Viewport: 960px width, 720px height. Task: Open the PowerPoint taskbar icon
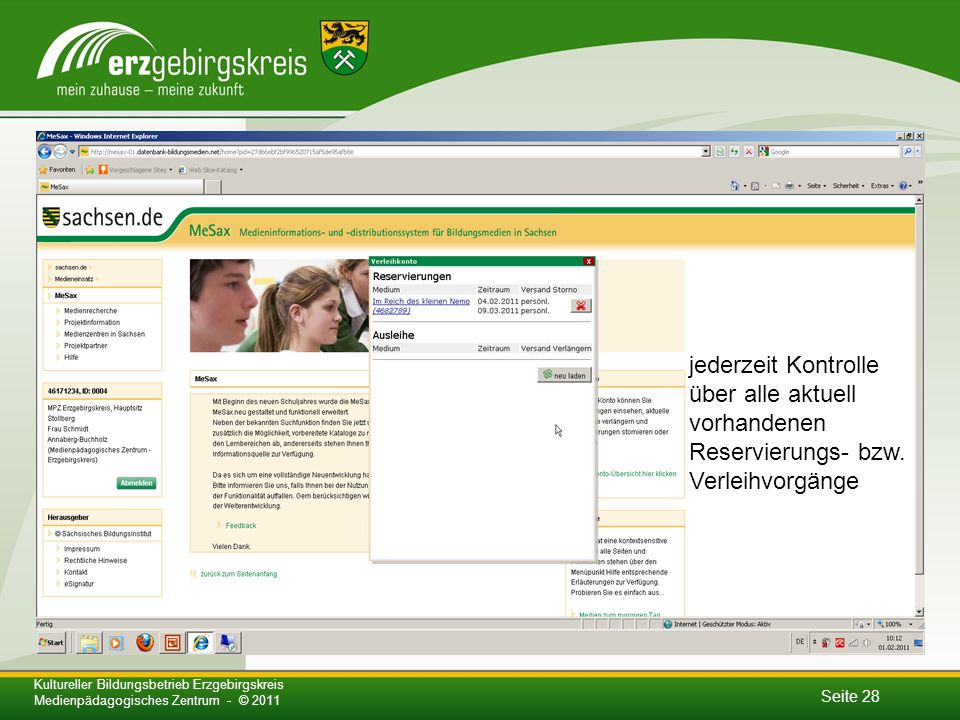tap(173, 643)
